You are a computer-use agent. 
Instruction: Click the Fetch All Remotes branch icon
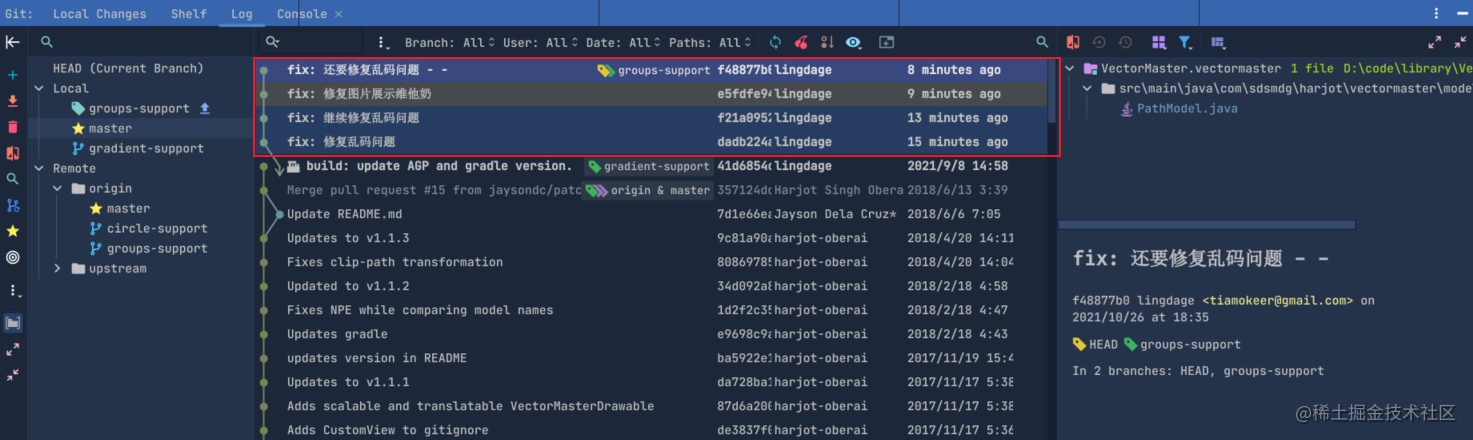pyautogui.click(x=12, y=205)
